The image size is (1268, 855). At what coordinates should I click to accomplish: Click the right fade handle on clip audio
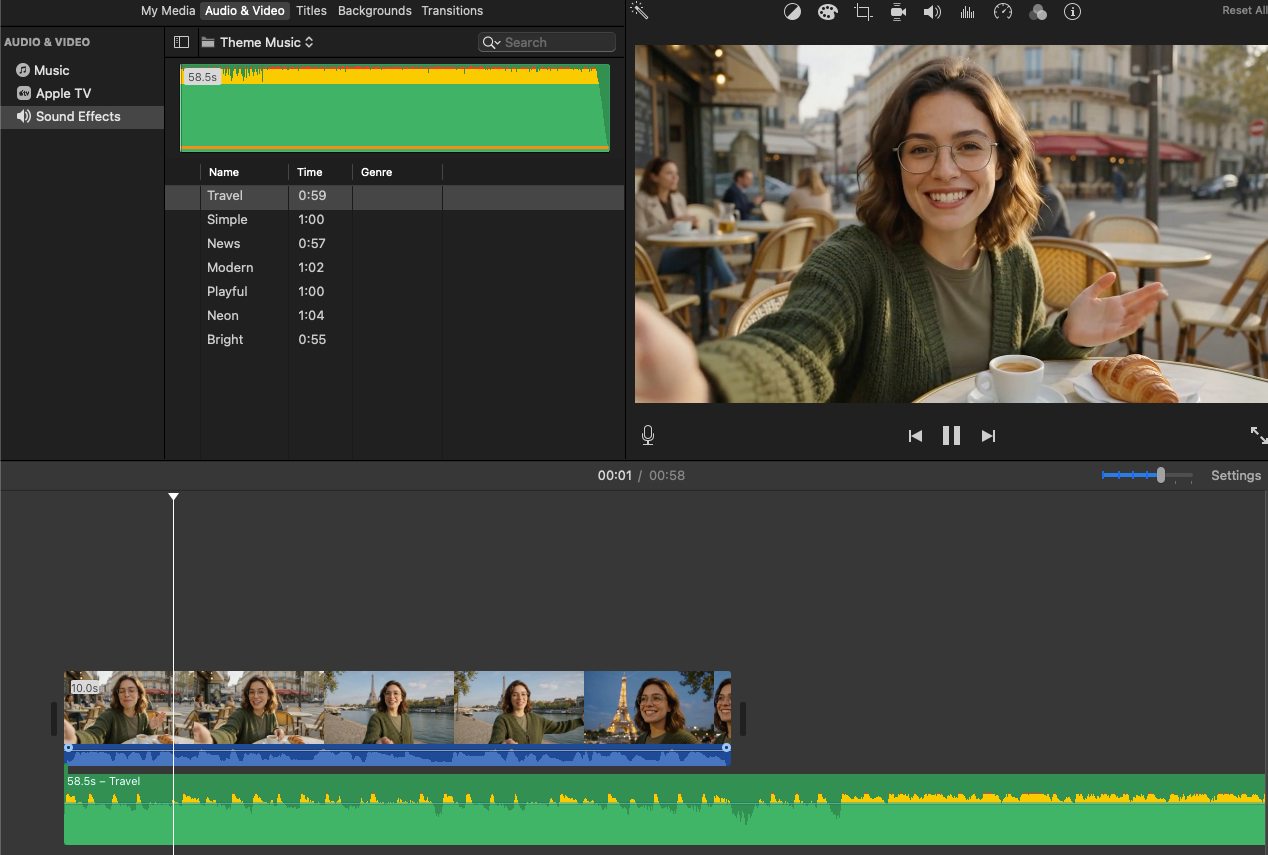[x=726, y=748]
